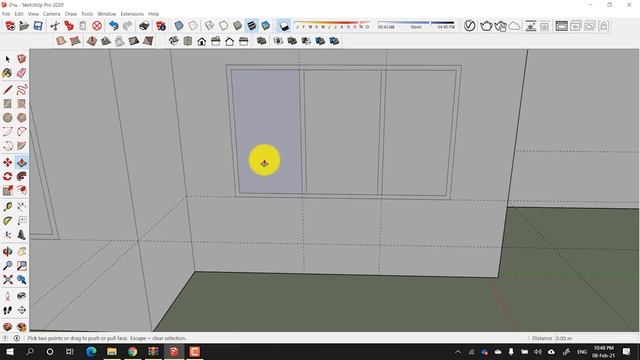The width and height of the screenshot is (640, 360).
Task: Open the Help menu
Action: click(x=153, y=14)
